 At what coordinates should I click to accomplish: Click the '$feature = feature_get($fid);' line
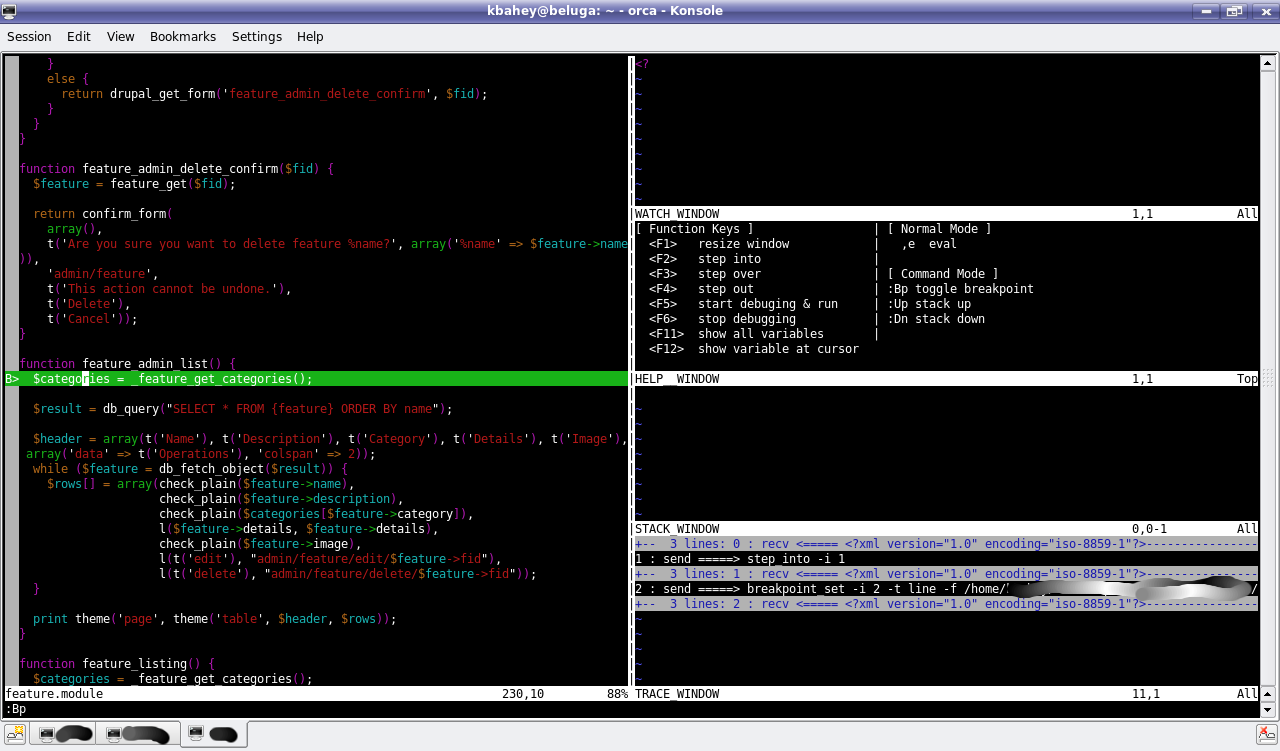[x=135, y=184]
